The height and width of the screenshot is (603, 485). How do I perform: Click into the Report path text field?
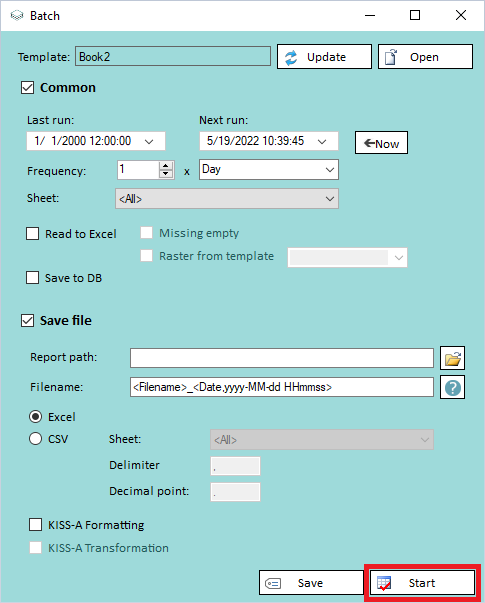tap(282, 358)
